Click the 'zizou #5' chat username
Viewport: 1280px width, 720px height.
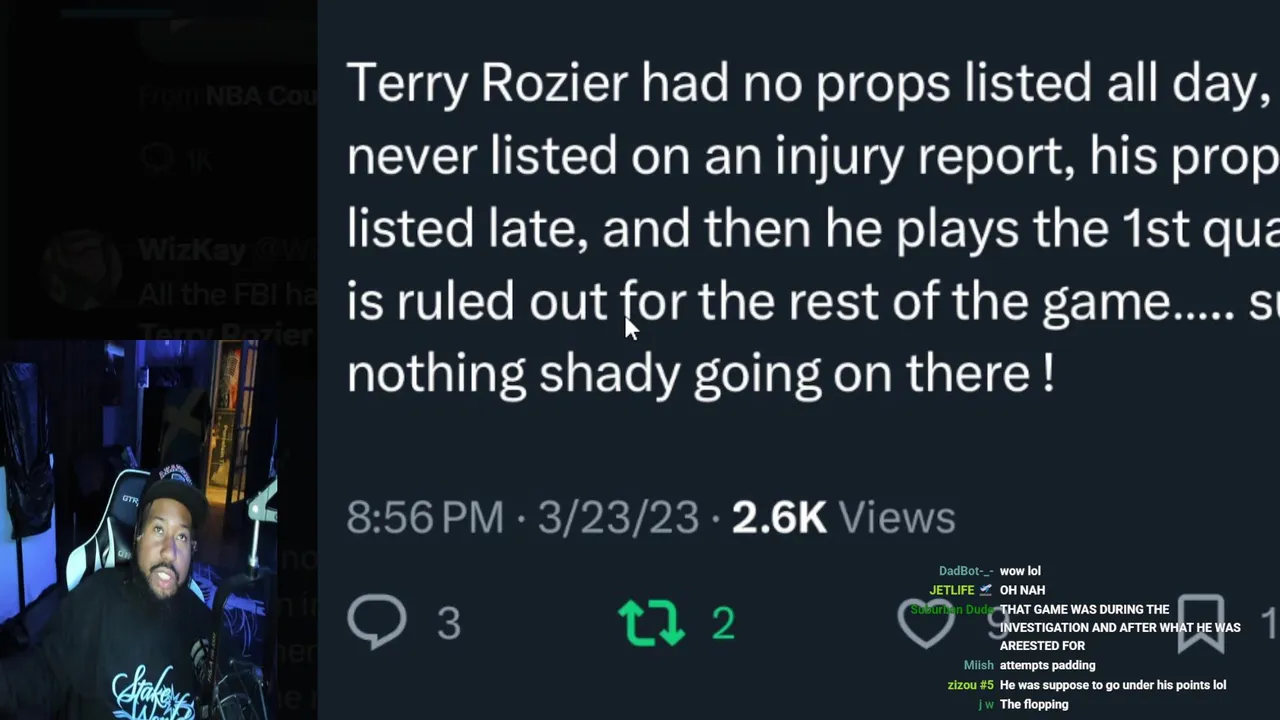[x=970, y=685]
